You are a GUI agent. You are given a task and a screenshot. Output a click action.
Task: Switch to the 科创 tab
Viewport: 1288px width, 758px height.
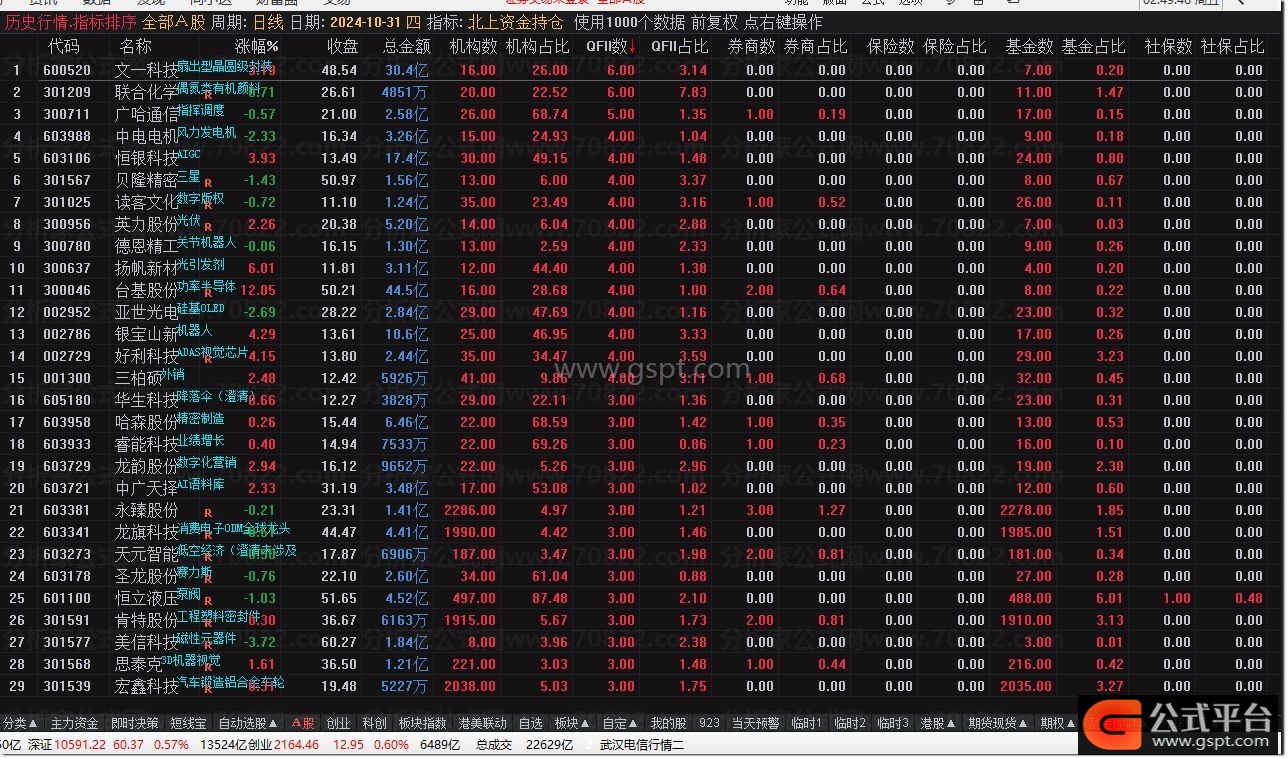[374, 723]
